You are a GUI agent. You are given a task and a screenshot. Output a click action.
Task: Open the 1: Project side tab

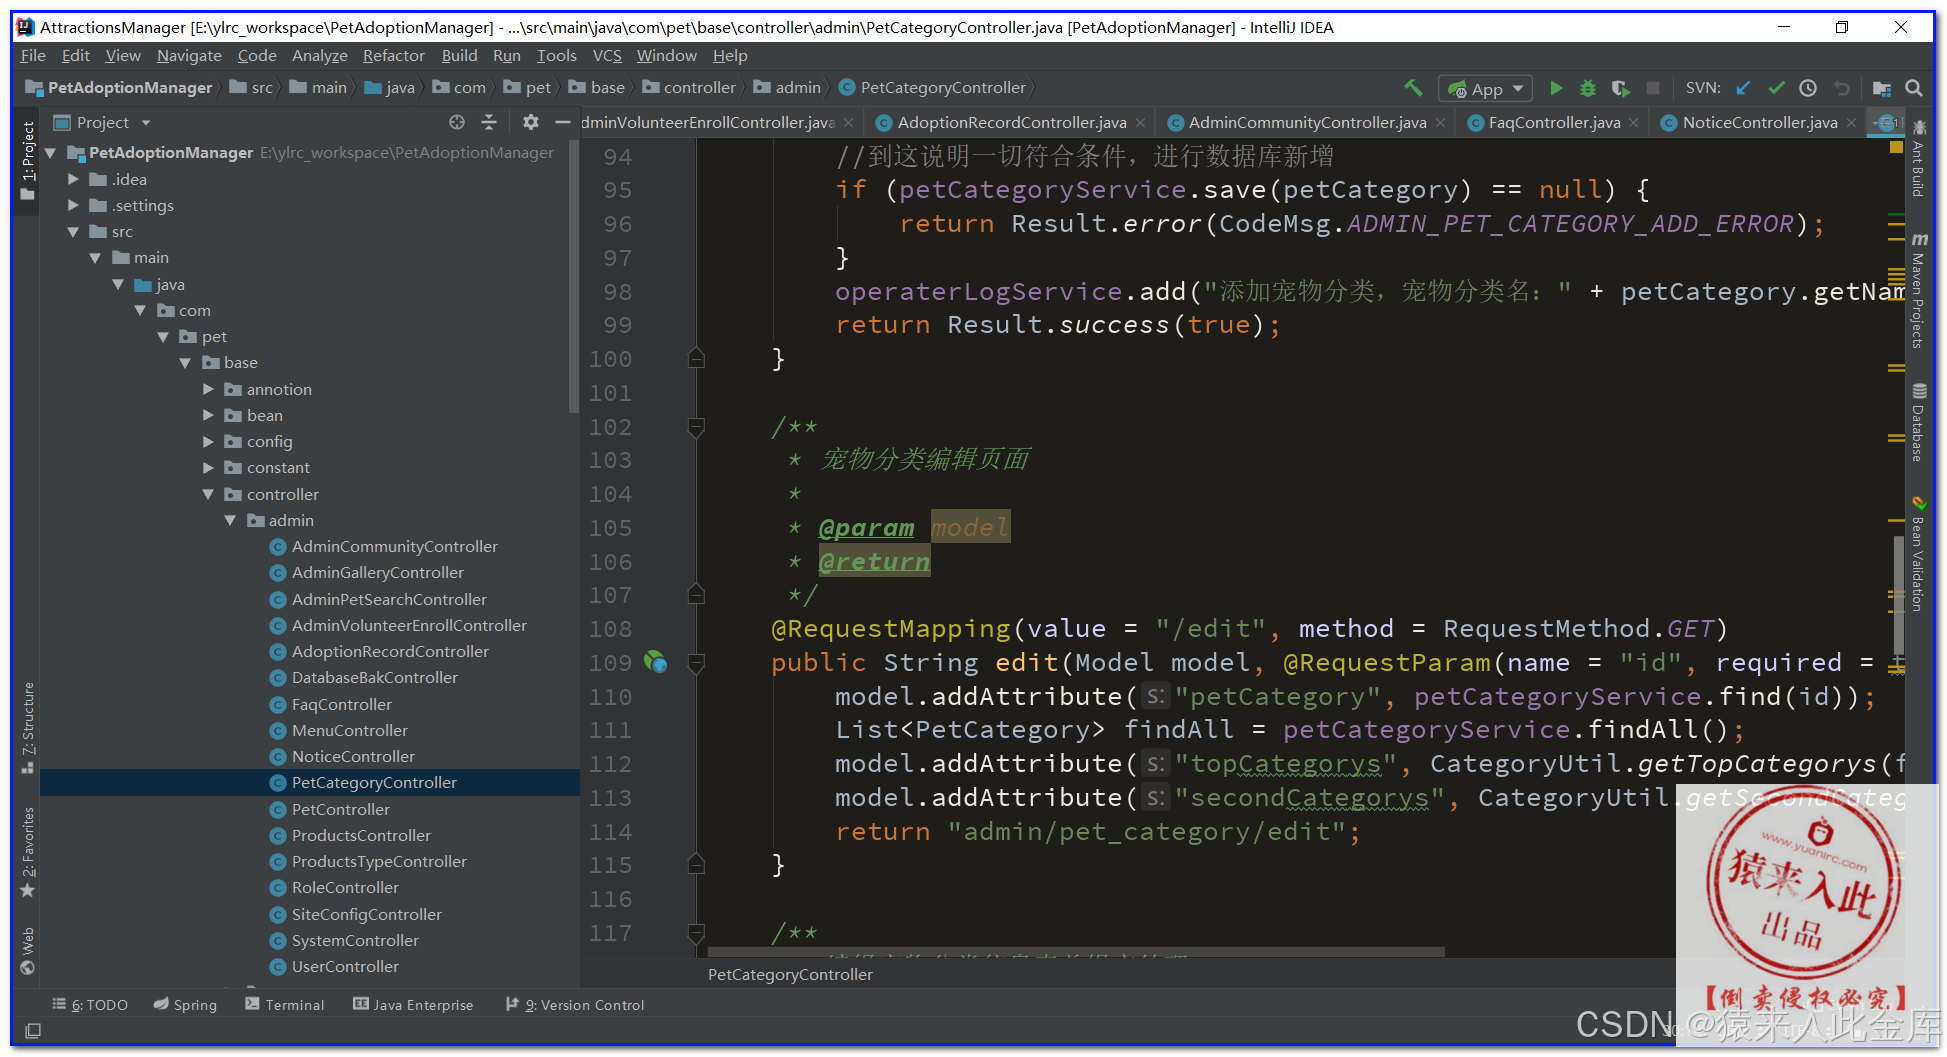tap(28, 160)
